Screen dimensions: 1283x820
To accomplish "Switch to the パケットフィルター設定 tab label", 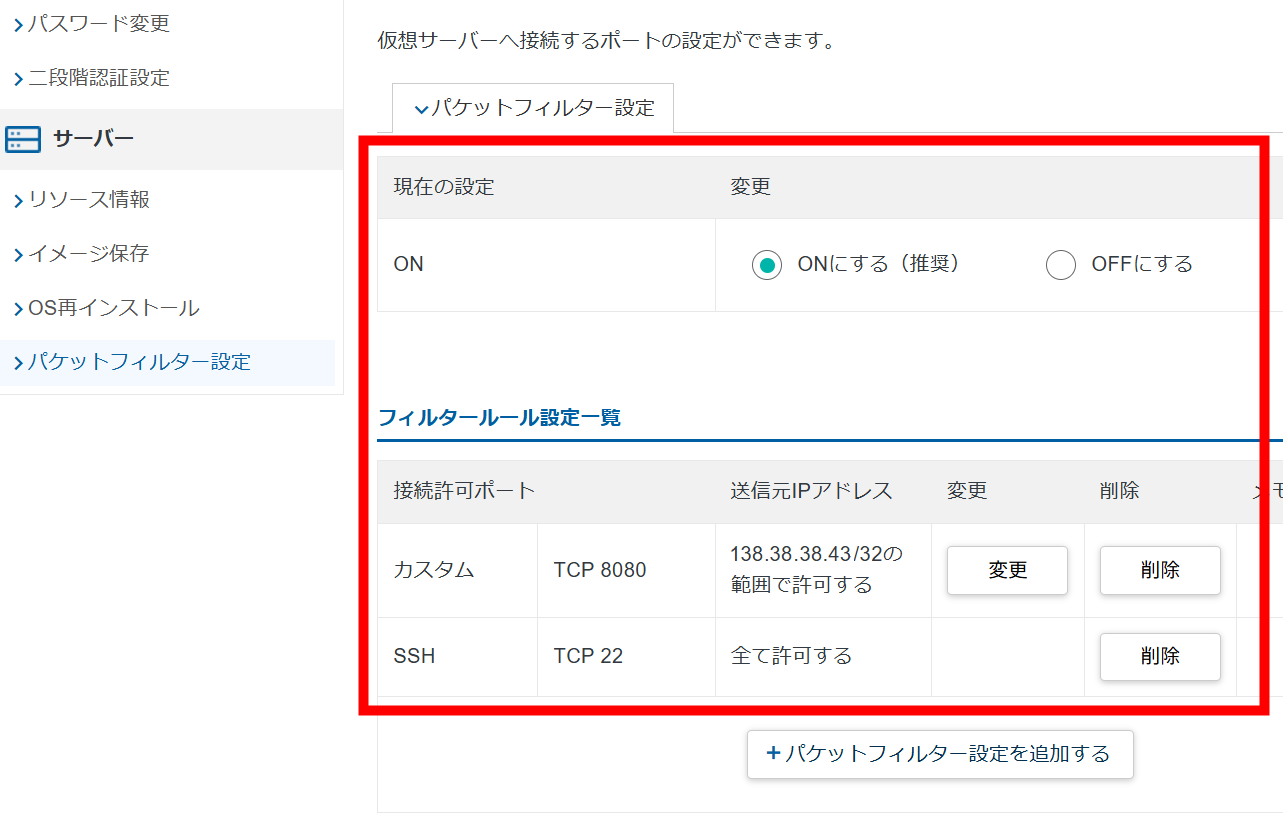I will 543,108.
